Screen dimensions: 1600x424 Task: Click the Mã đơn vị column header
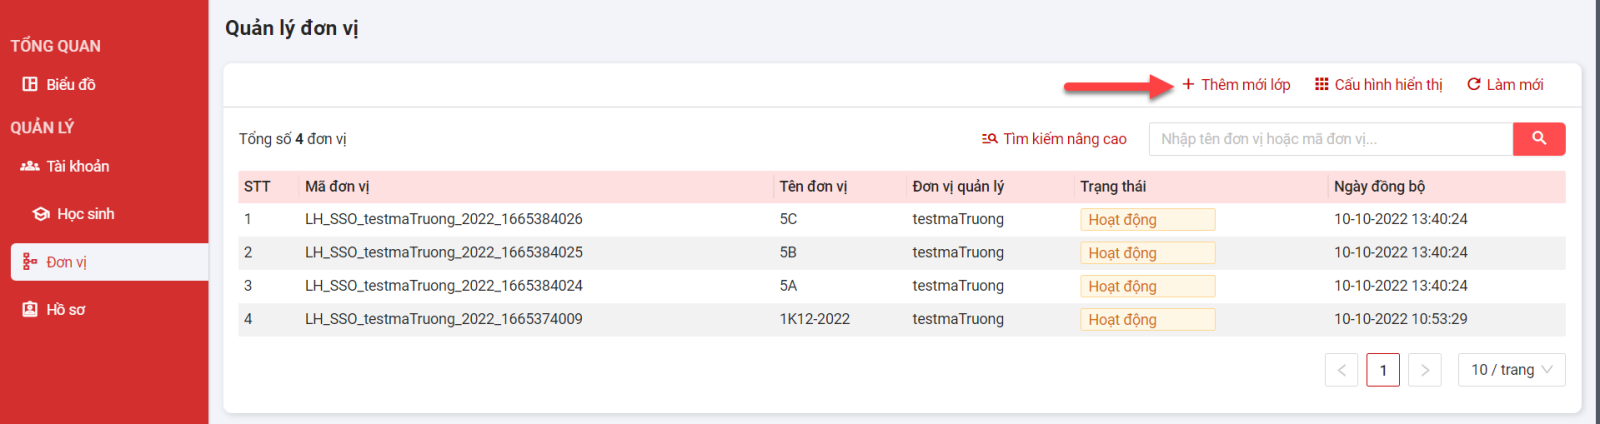coord(337,187)
